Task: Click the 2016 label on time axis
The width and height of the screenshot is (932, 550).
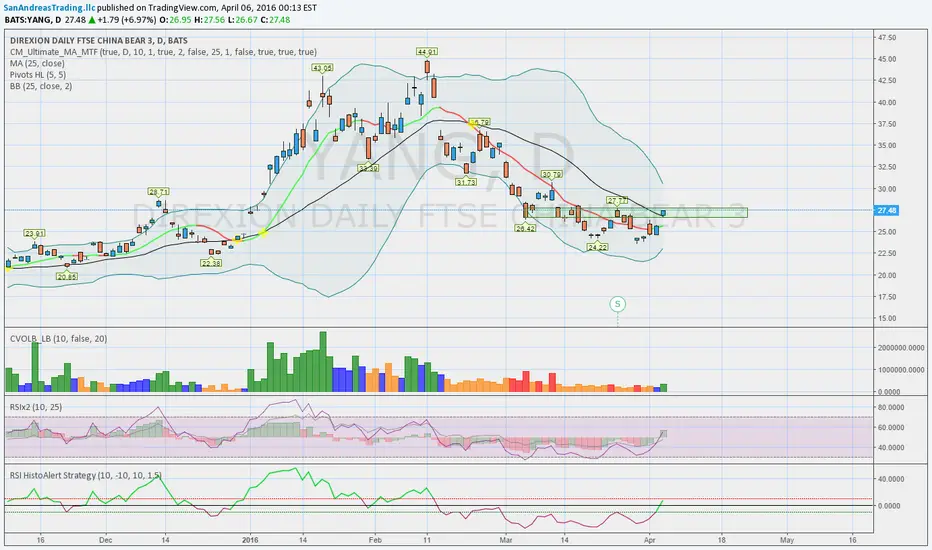Action: coord(250,540)
